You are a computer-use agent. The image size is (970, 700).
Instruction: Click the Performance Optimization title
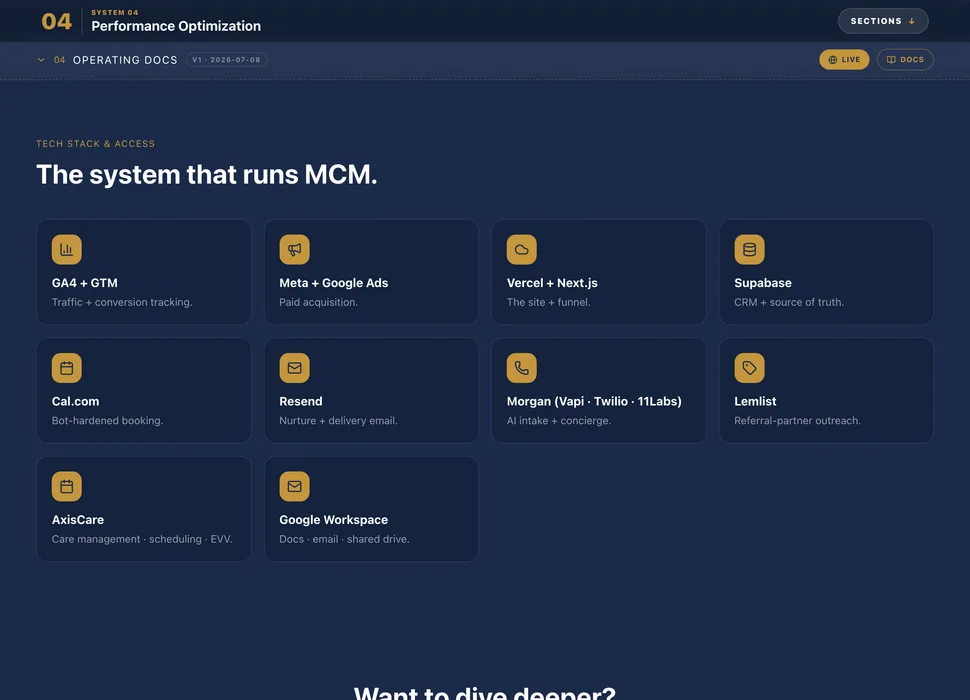coord(176,26)
